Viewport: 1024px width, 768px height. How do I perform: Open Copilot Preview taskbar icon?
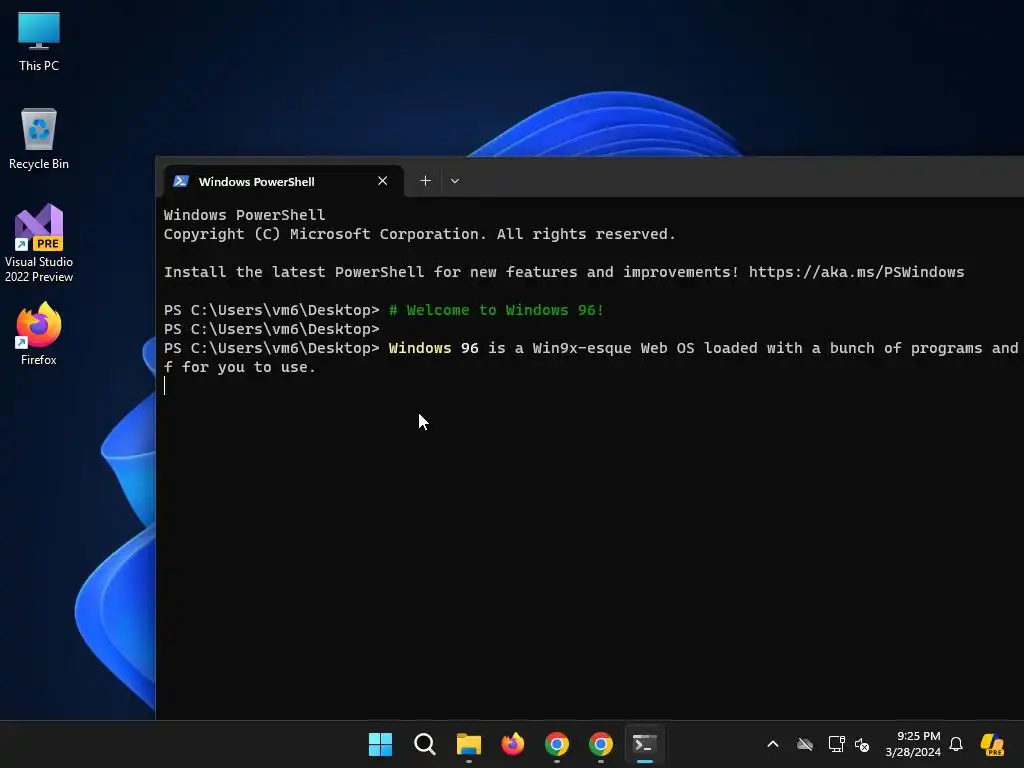[992, 744]
